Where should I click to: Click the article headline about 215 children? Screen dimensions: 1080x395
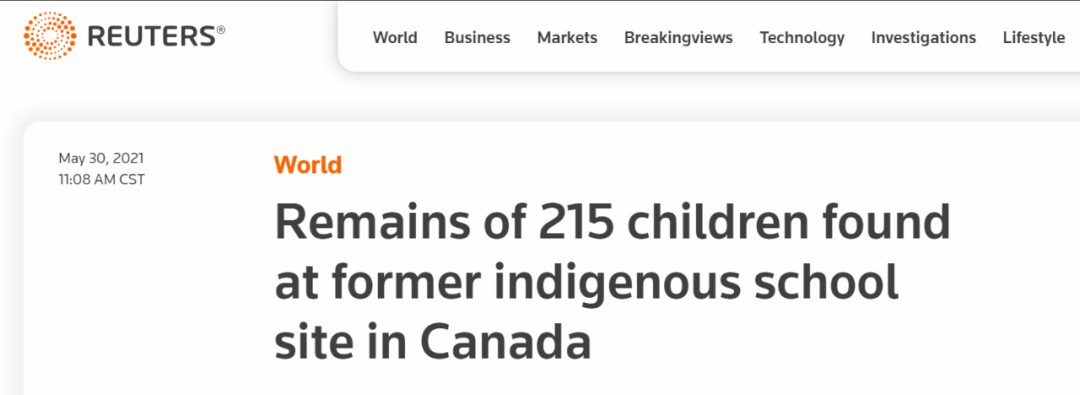click(612, 283)
